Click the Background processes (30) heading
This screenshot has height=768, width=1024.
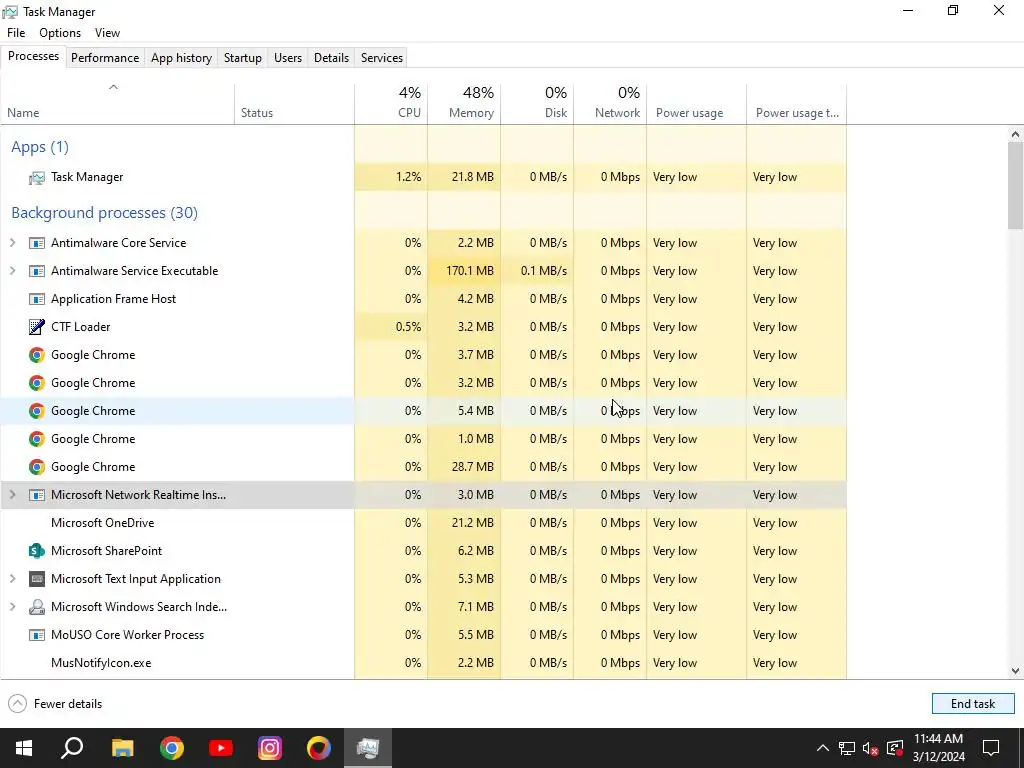click(104, 213)
